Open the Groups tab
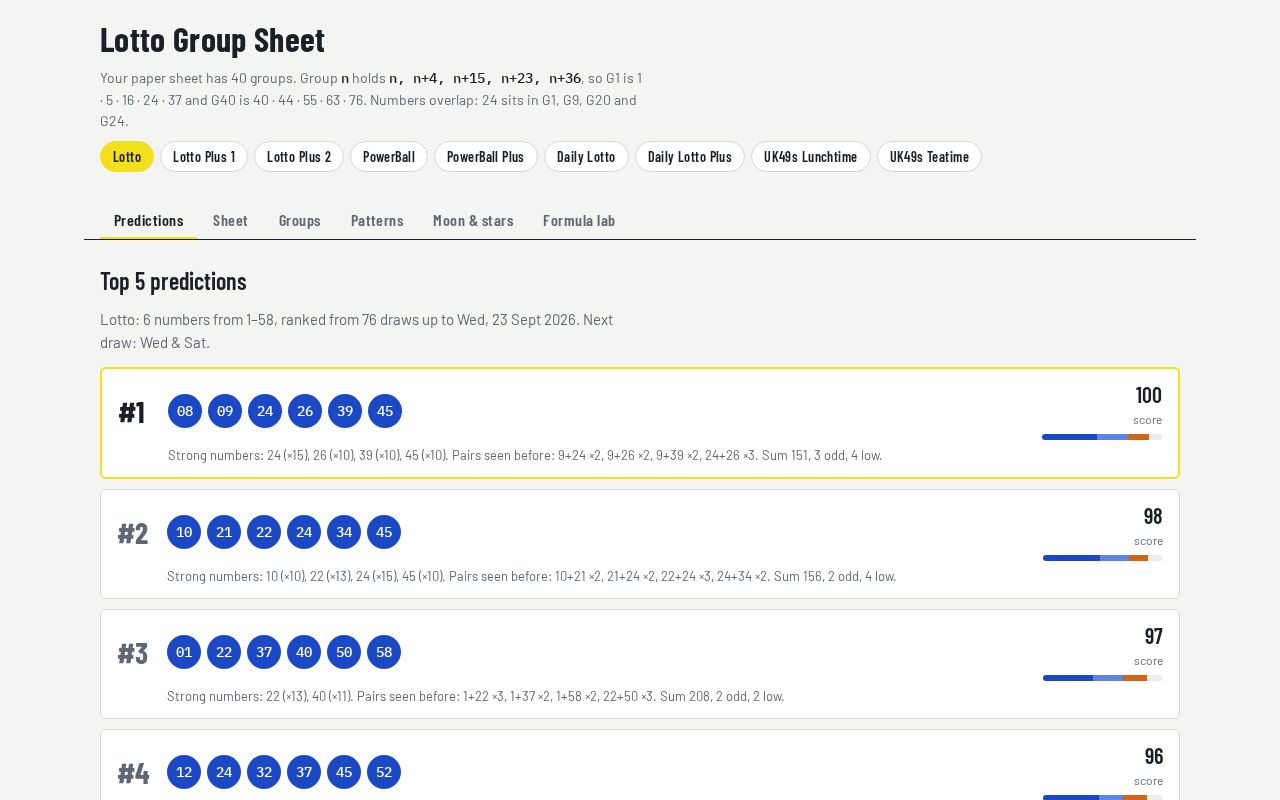Screen dimensions: 1280x800 click(300, 221)
